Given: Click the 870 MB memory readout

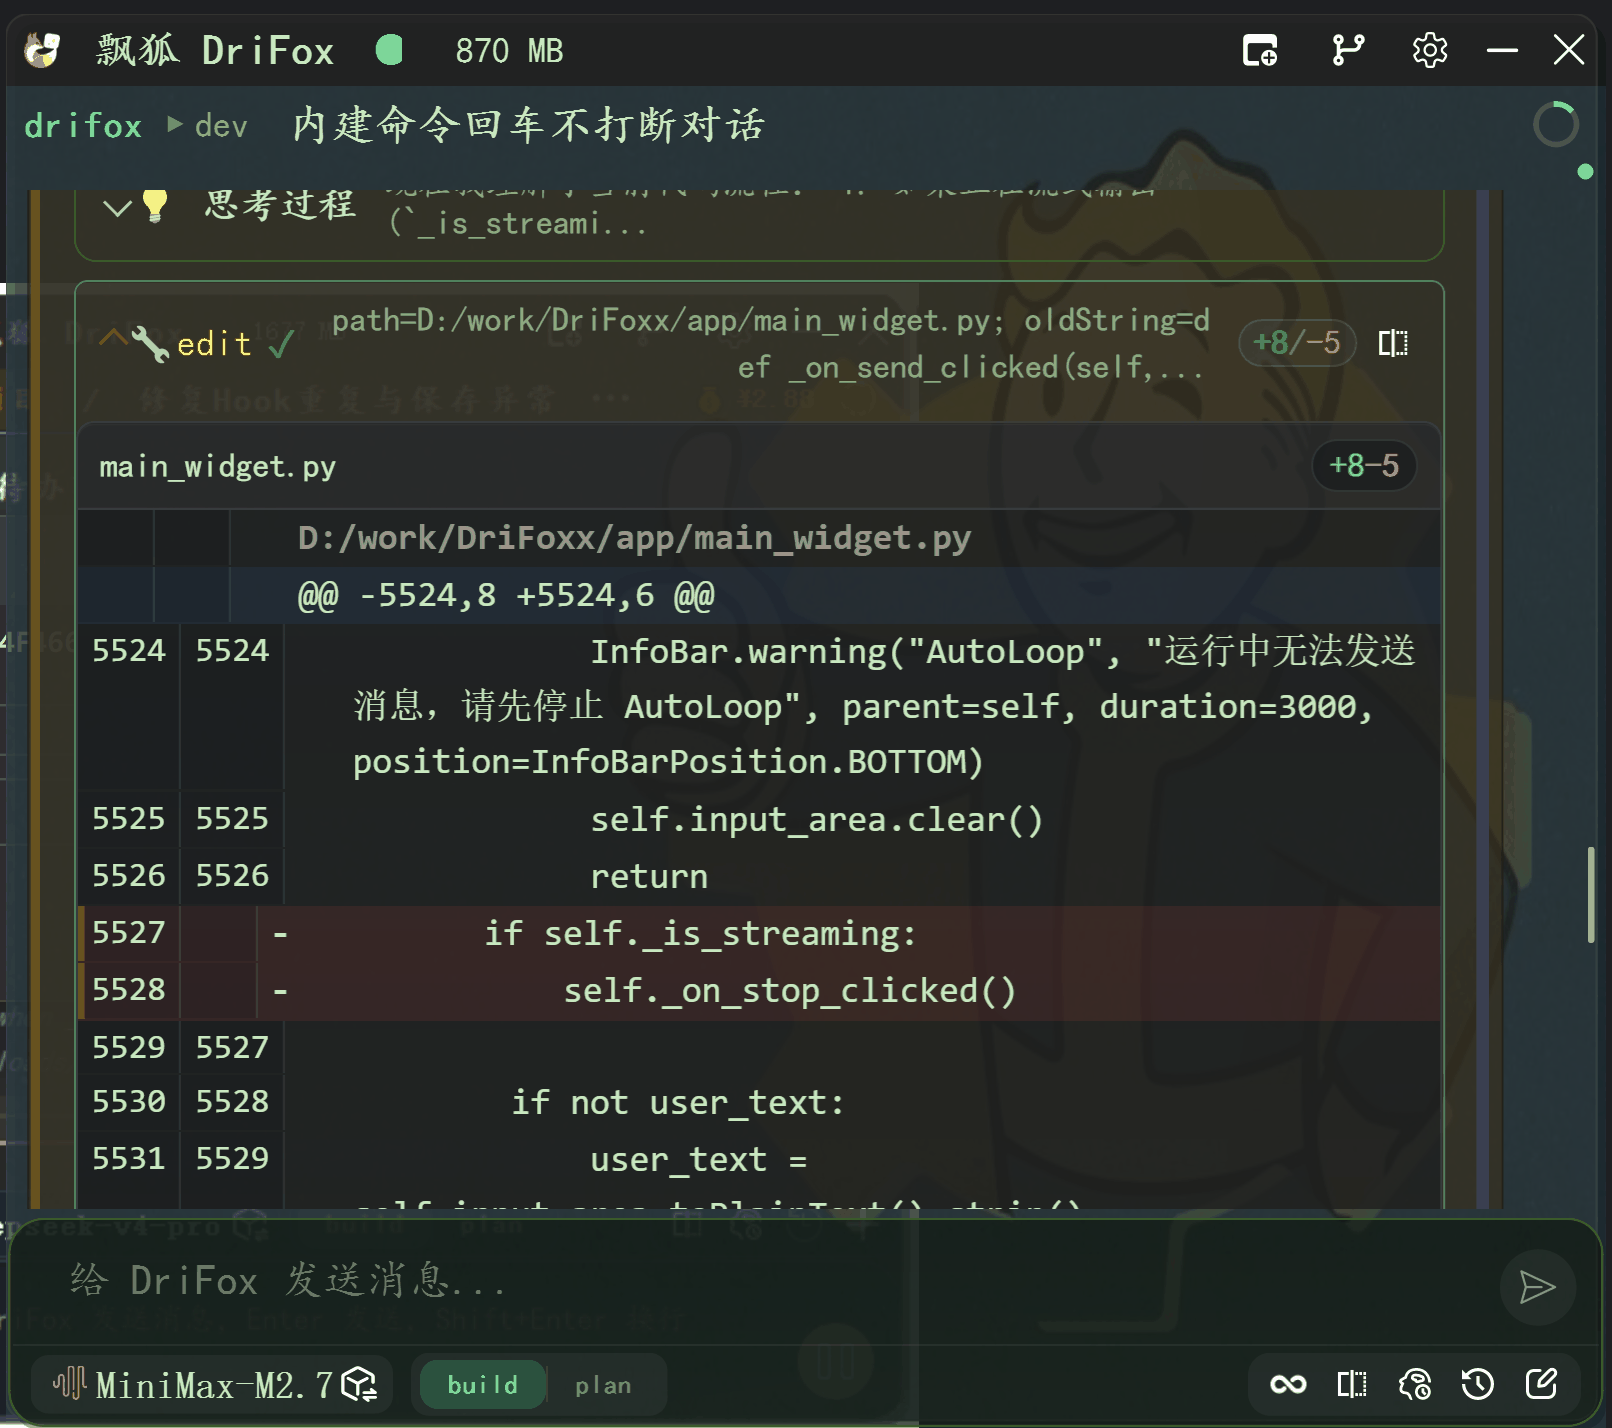Looking at the screenshot, I should [x=509, y=51].
